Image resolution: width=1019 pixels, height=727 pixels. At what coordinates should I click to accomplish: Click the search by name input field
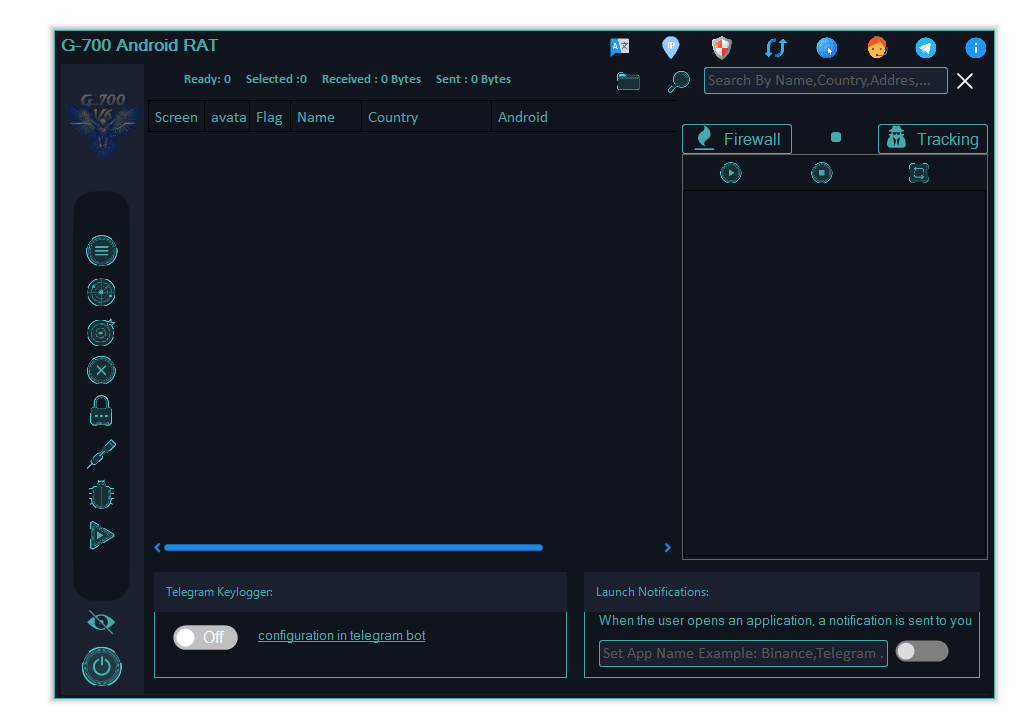tap(825, 81)
